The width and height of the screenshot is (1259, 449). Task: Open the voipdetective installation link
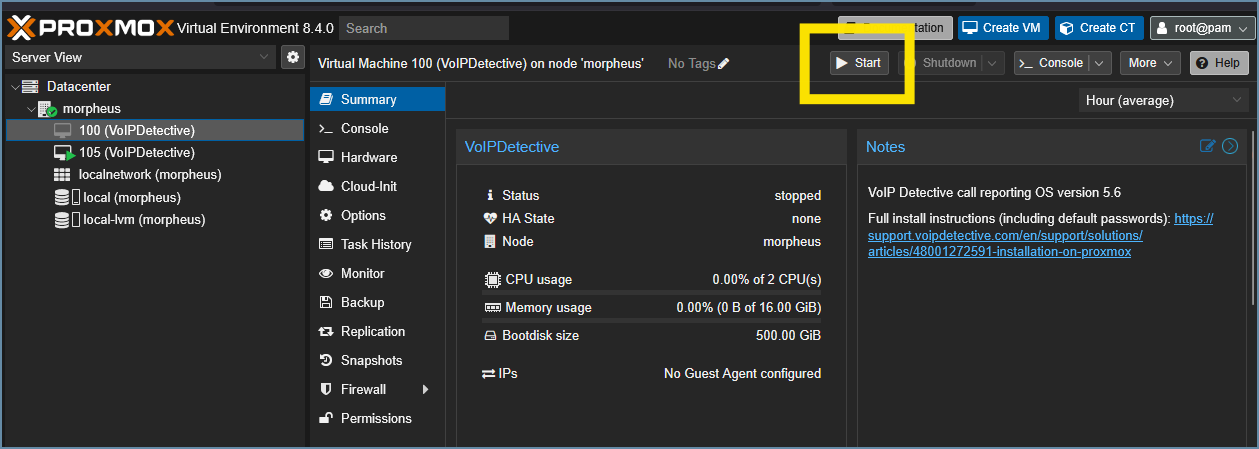(x=1041, y=235)
